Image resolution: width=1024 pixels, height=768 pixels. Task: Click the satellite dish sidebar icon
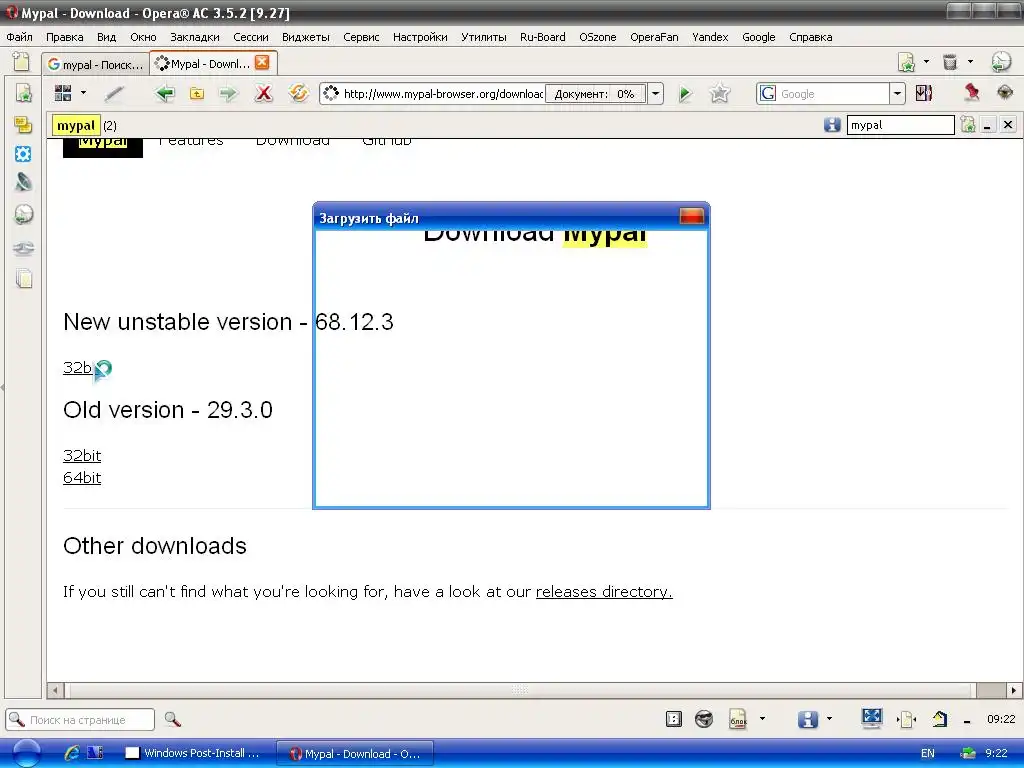point(24,182)
